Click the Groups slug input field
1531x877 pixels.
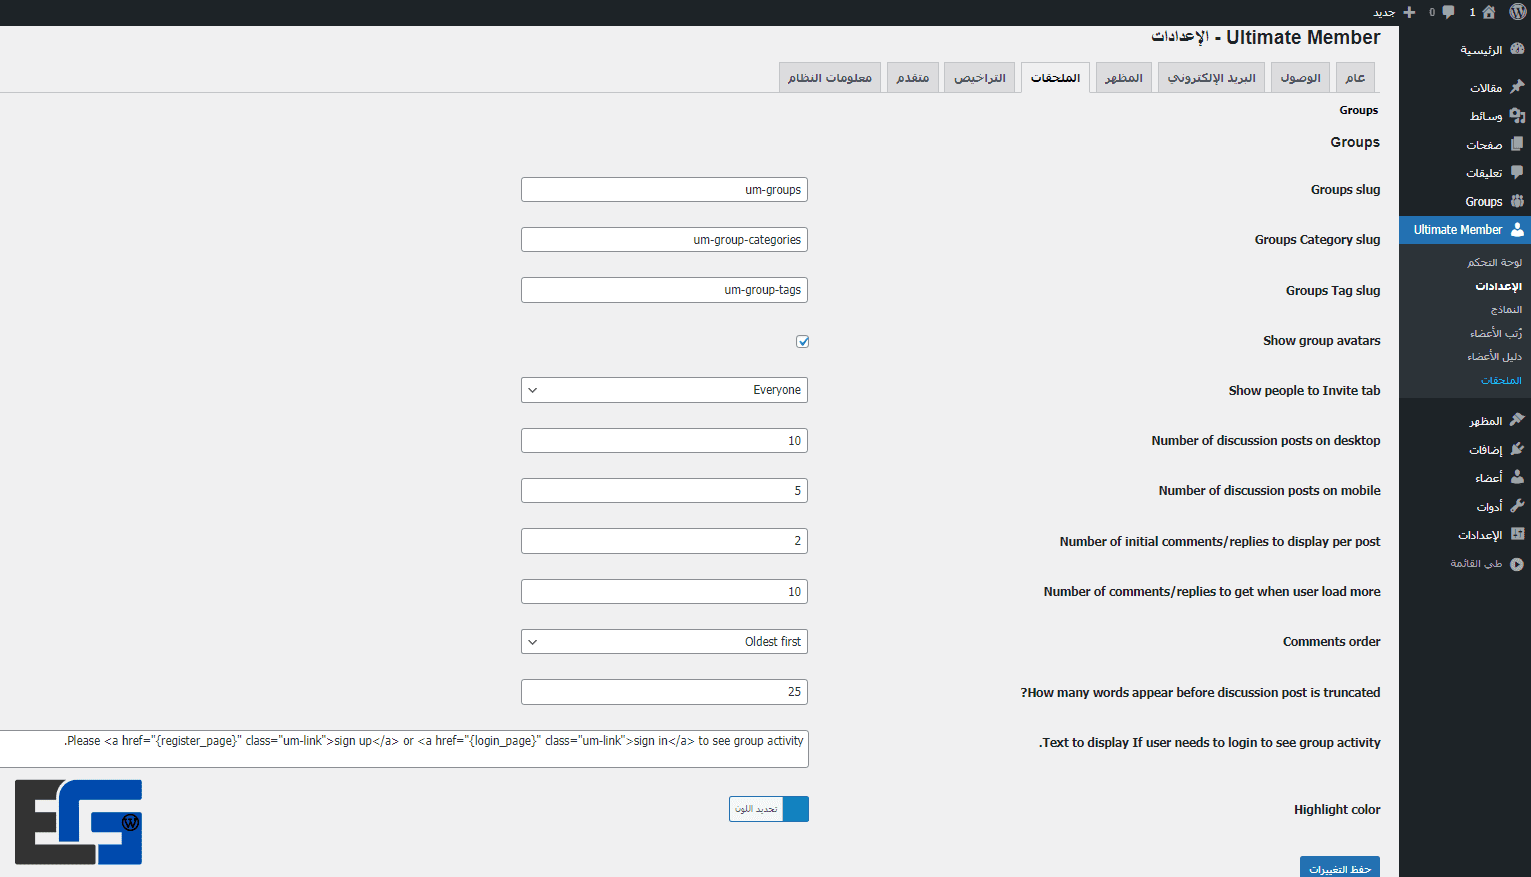(664, 190)
